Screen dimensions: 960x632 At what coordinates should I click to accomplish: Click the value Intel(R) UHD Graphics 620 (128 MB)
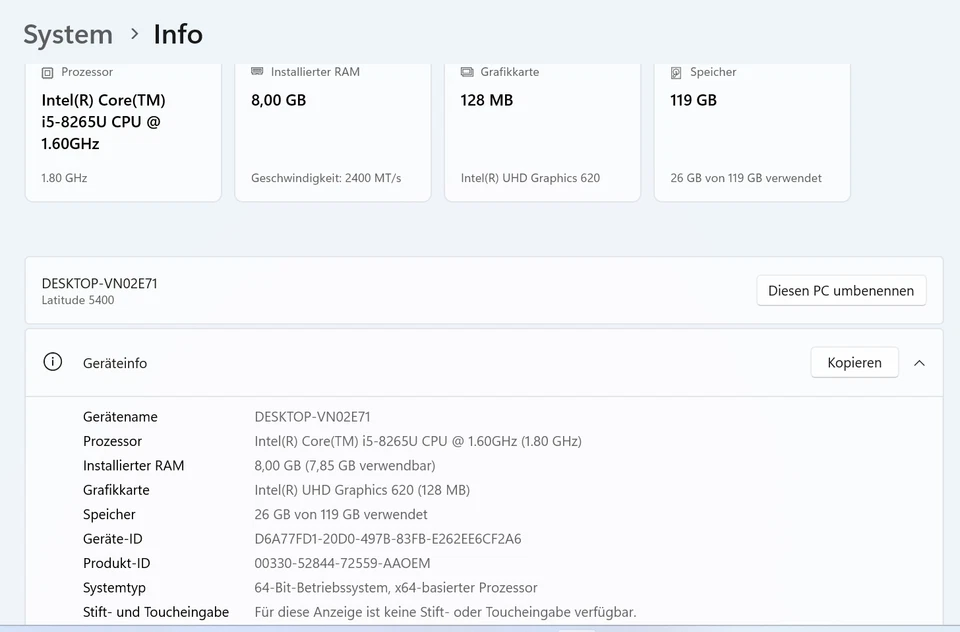coord(362,490)
